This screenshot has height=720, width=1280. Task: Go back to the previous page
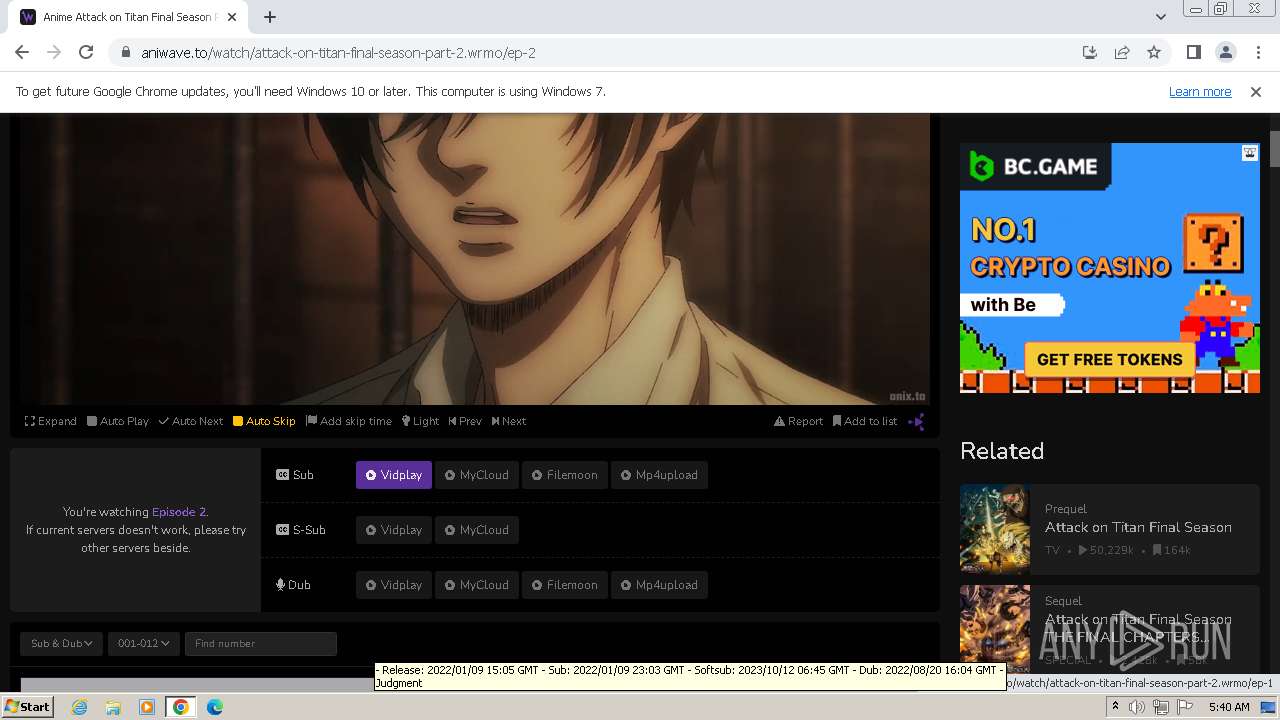pos(22,52)
